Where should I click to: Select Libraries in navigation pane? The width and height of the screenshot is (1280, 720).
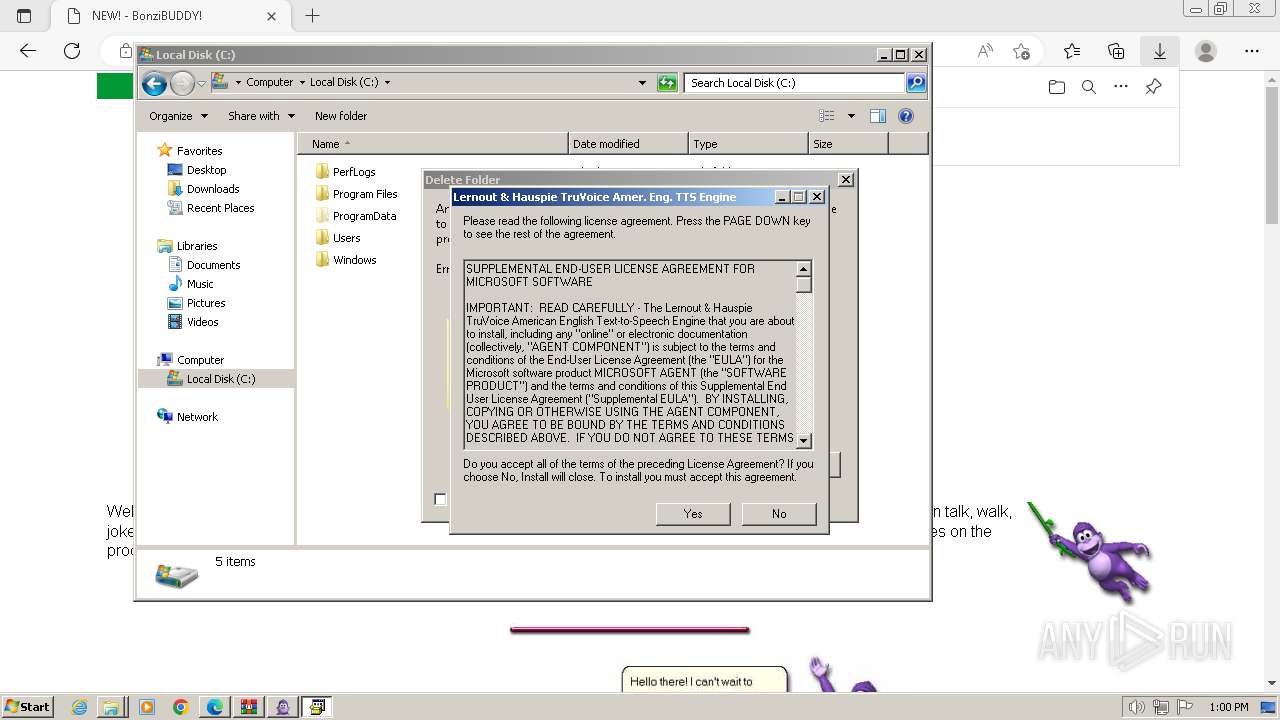pos(197,246)
